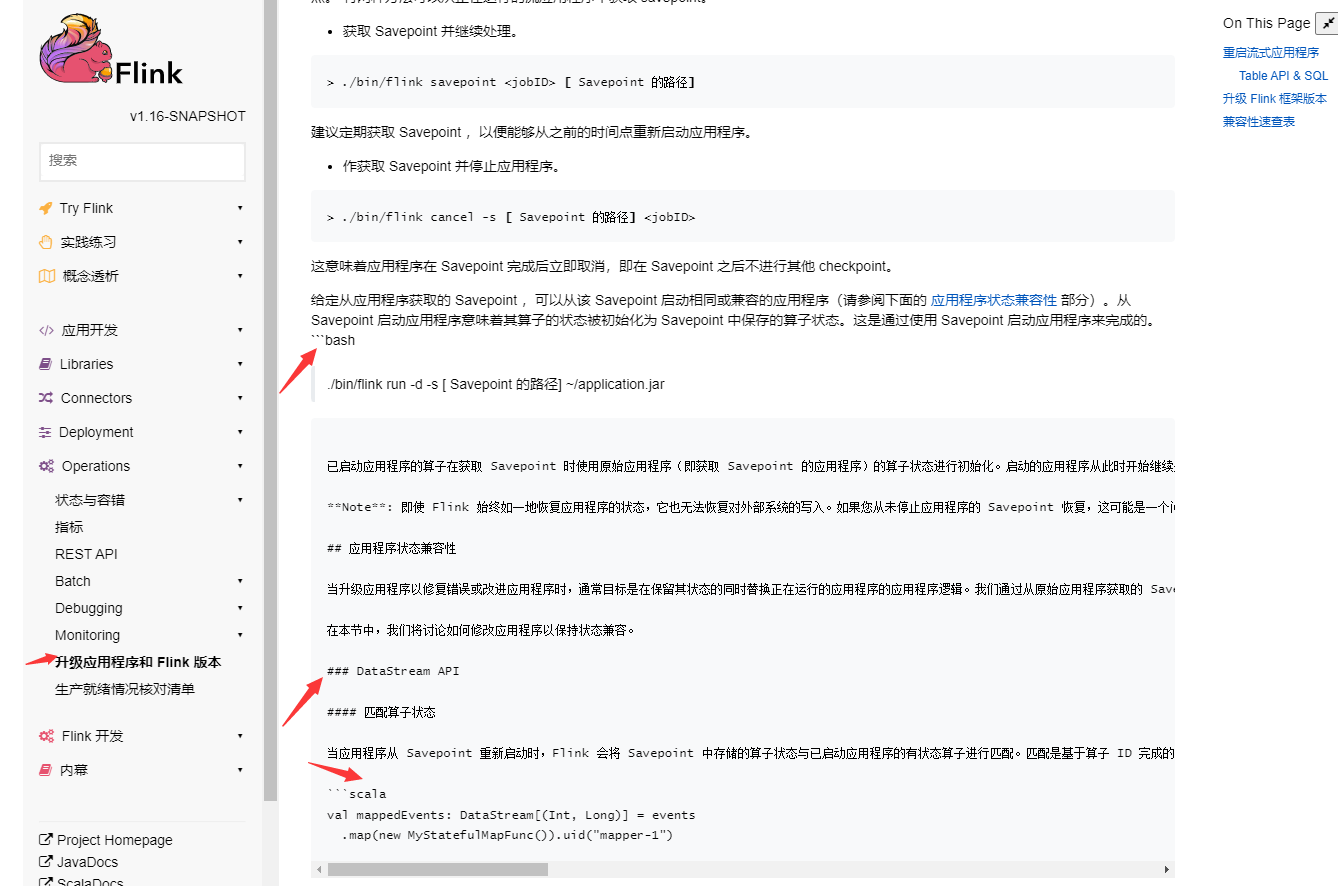Open the 实践练习 menu item
Image resolution: width=1338 pixels, height=886 pixels.
coord(88,242)
